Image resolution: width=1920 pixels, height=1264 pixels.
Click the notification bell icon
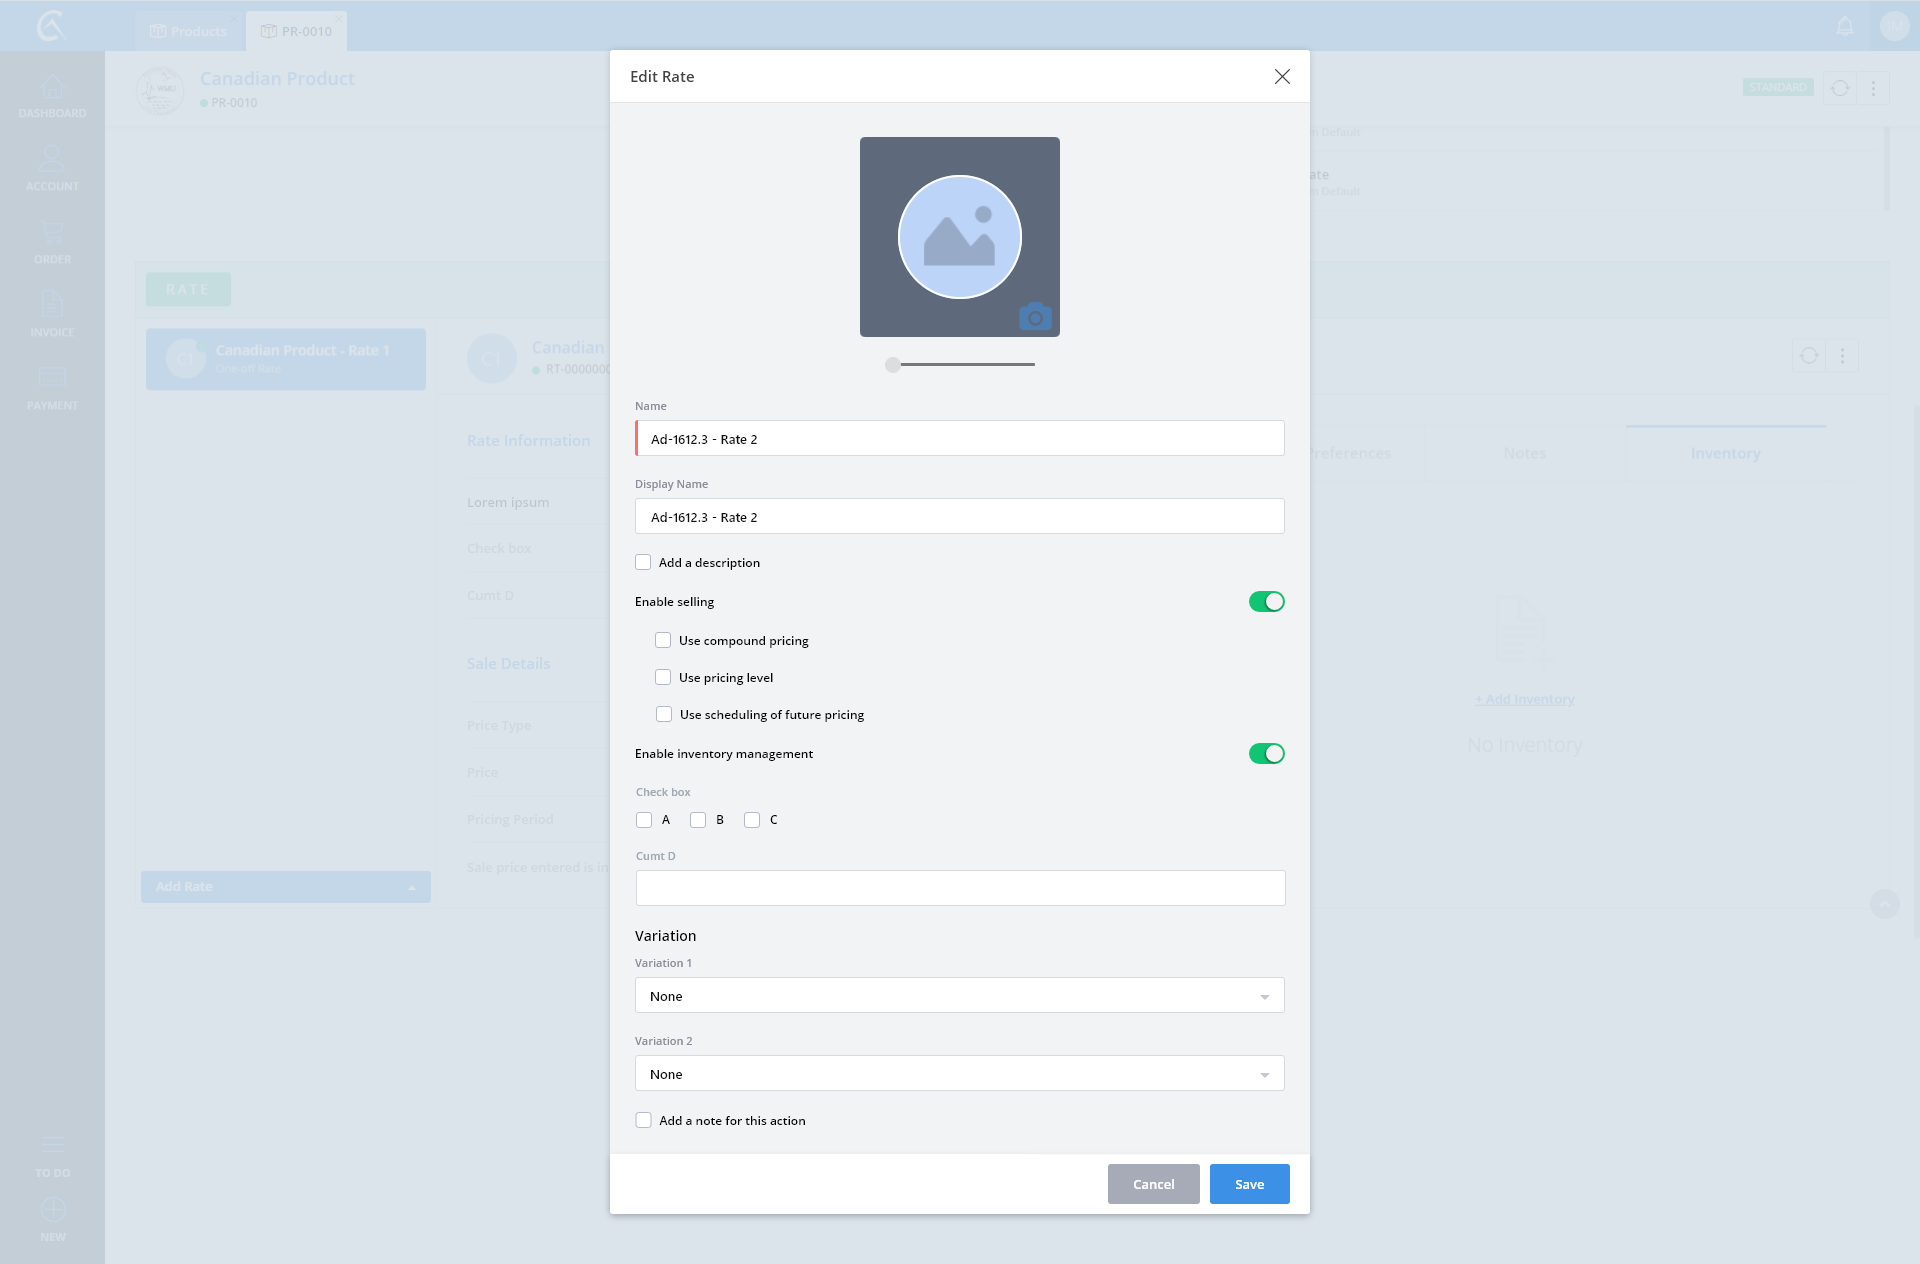(x=1845, y=27)
